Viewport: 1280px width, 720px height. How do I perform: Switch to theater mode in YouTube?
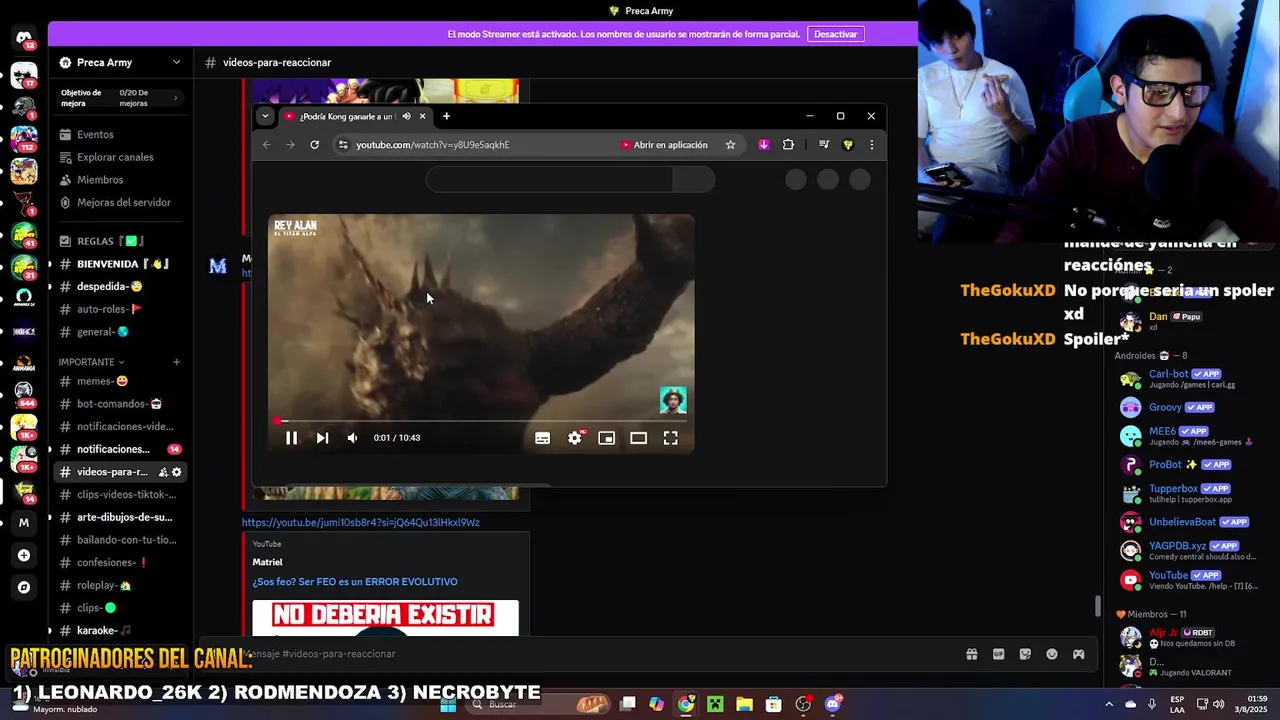[638, 438]
